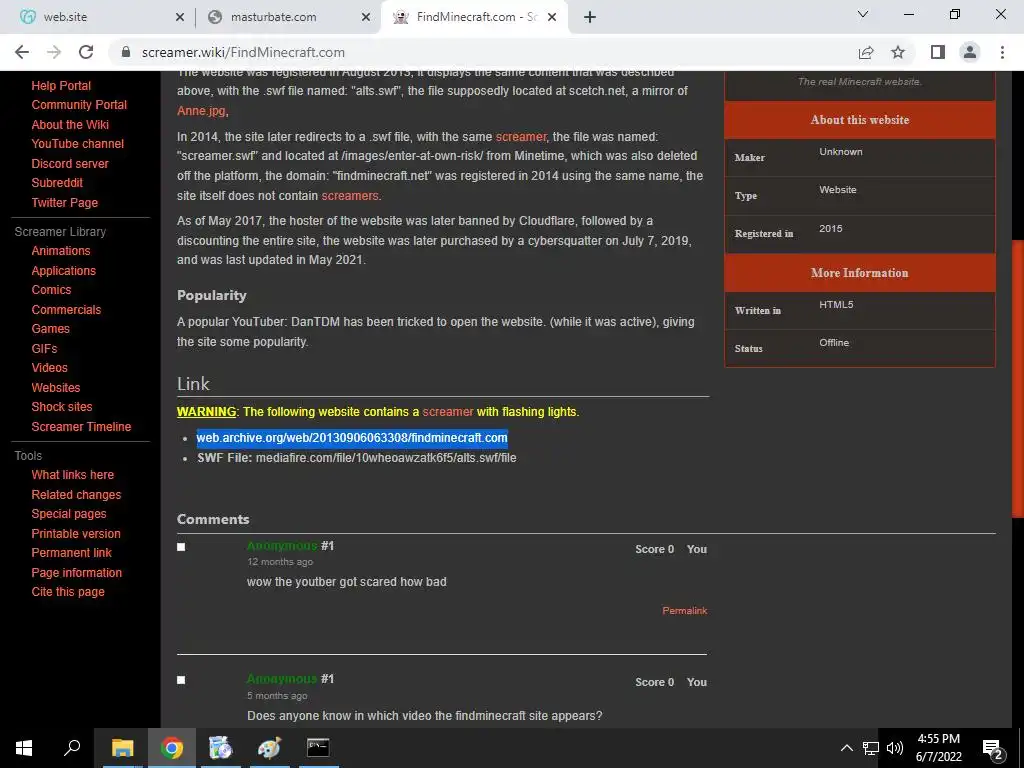Image resolution: width=1024 pixels, height=768 pixels.
Task: Close the FindMinecraft.com tab
Action: tap(552, 18)
